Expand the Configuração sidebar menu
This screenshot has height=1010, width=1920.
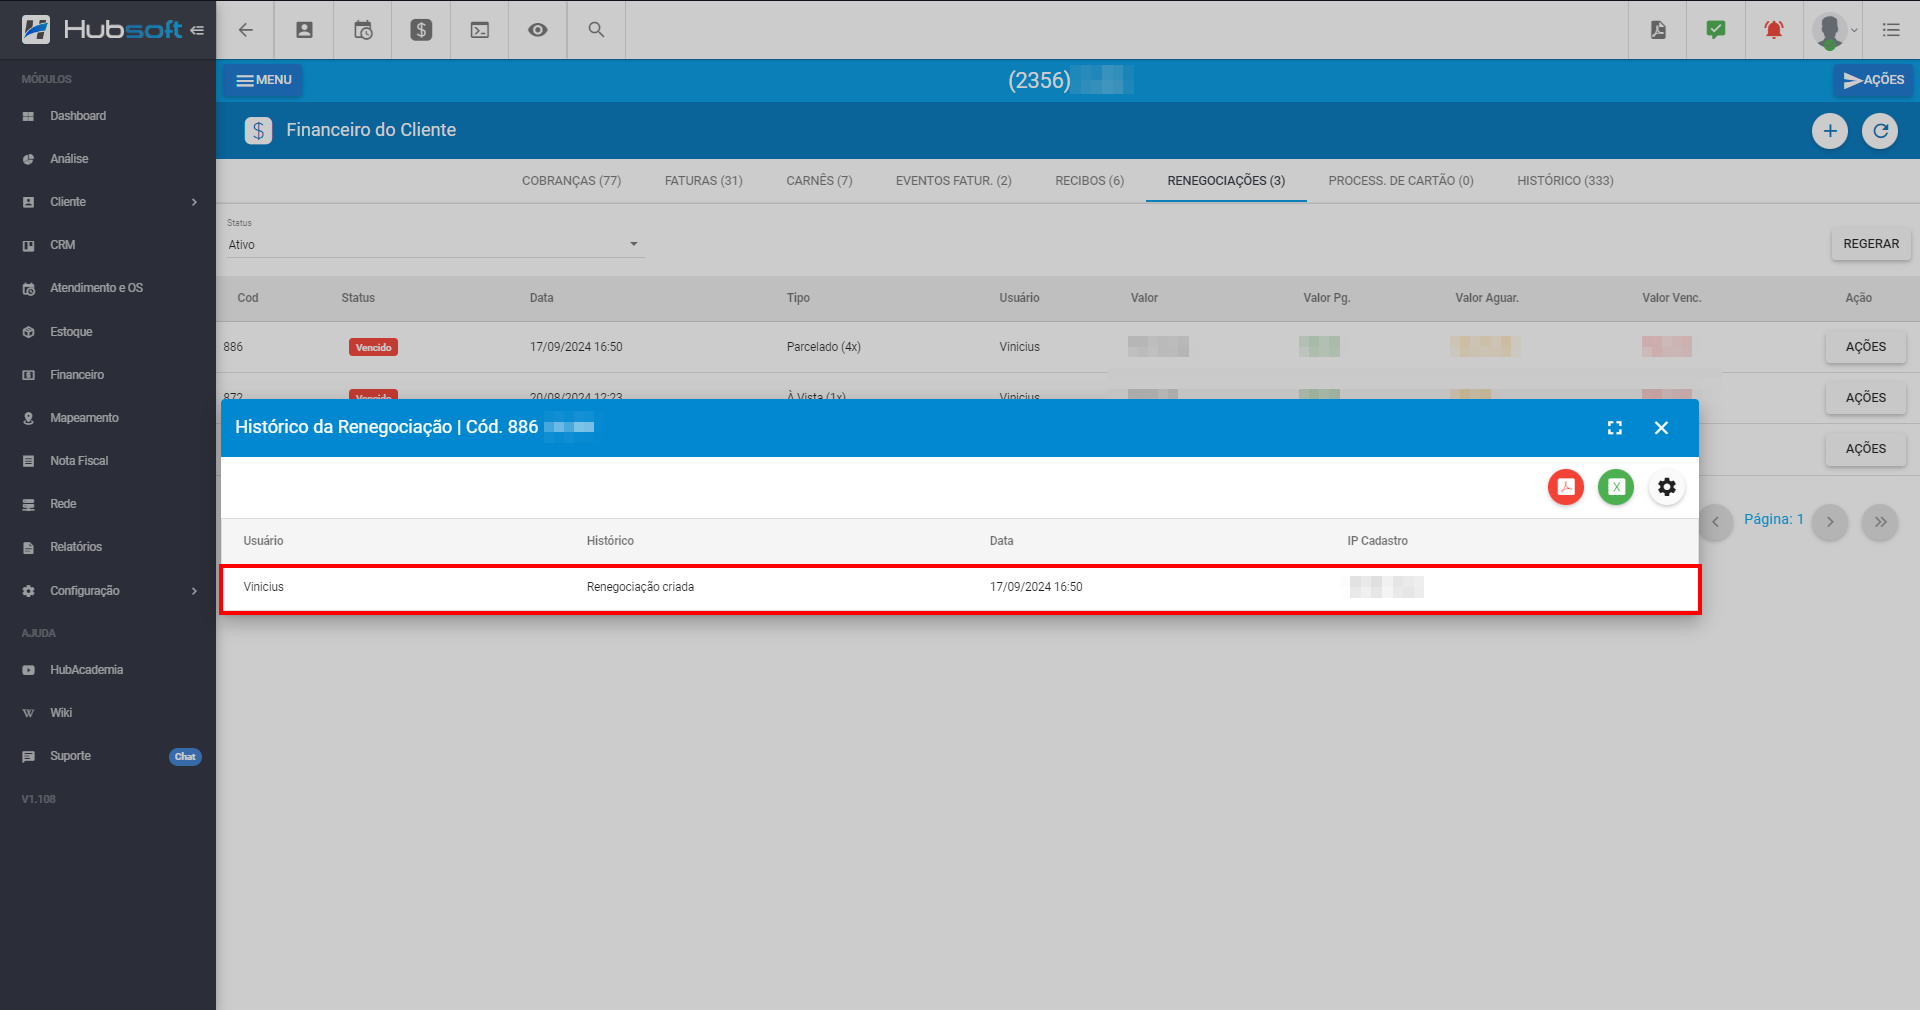tap(108, 591)
